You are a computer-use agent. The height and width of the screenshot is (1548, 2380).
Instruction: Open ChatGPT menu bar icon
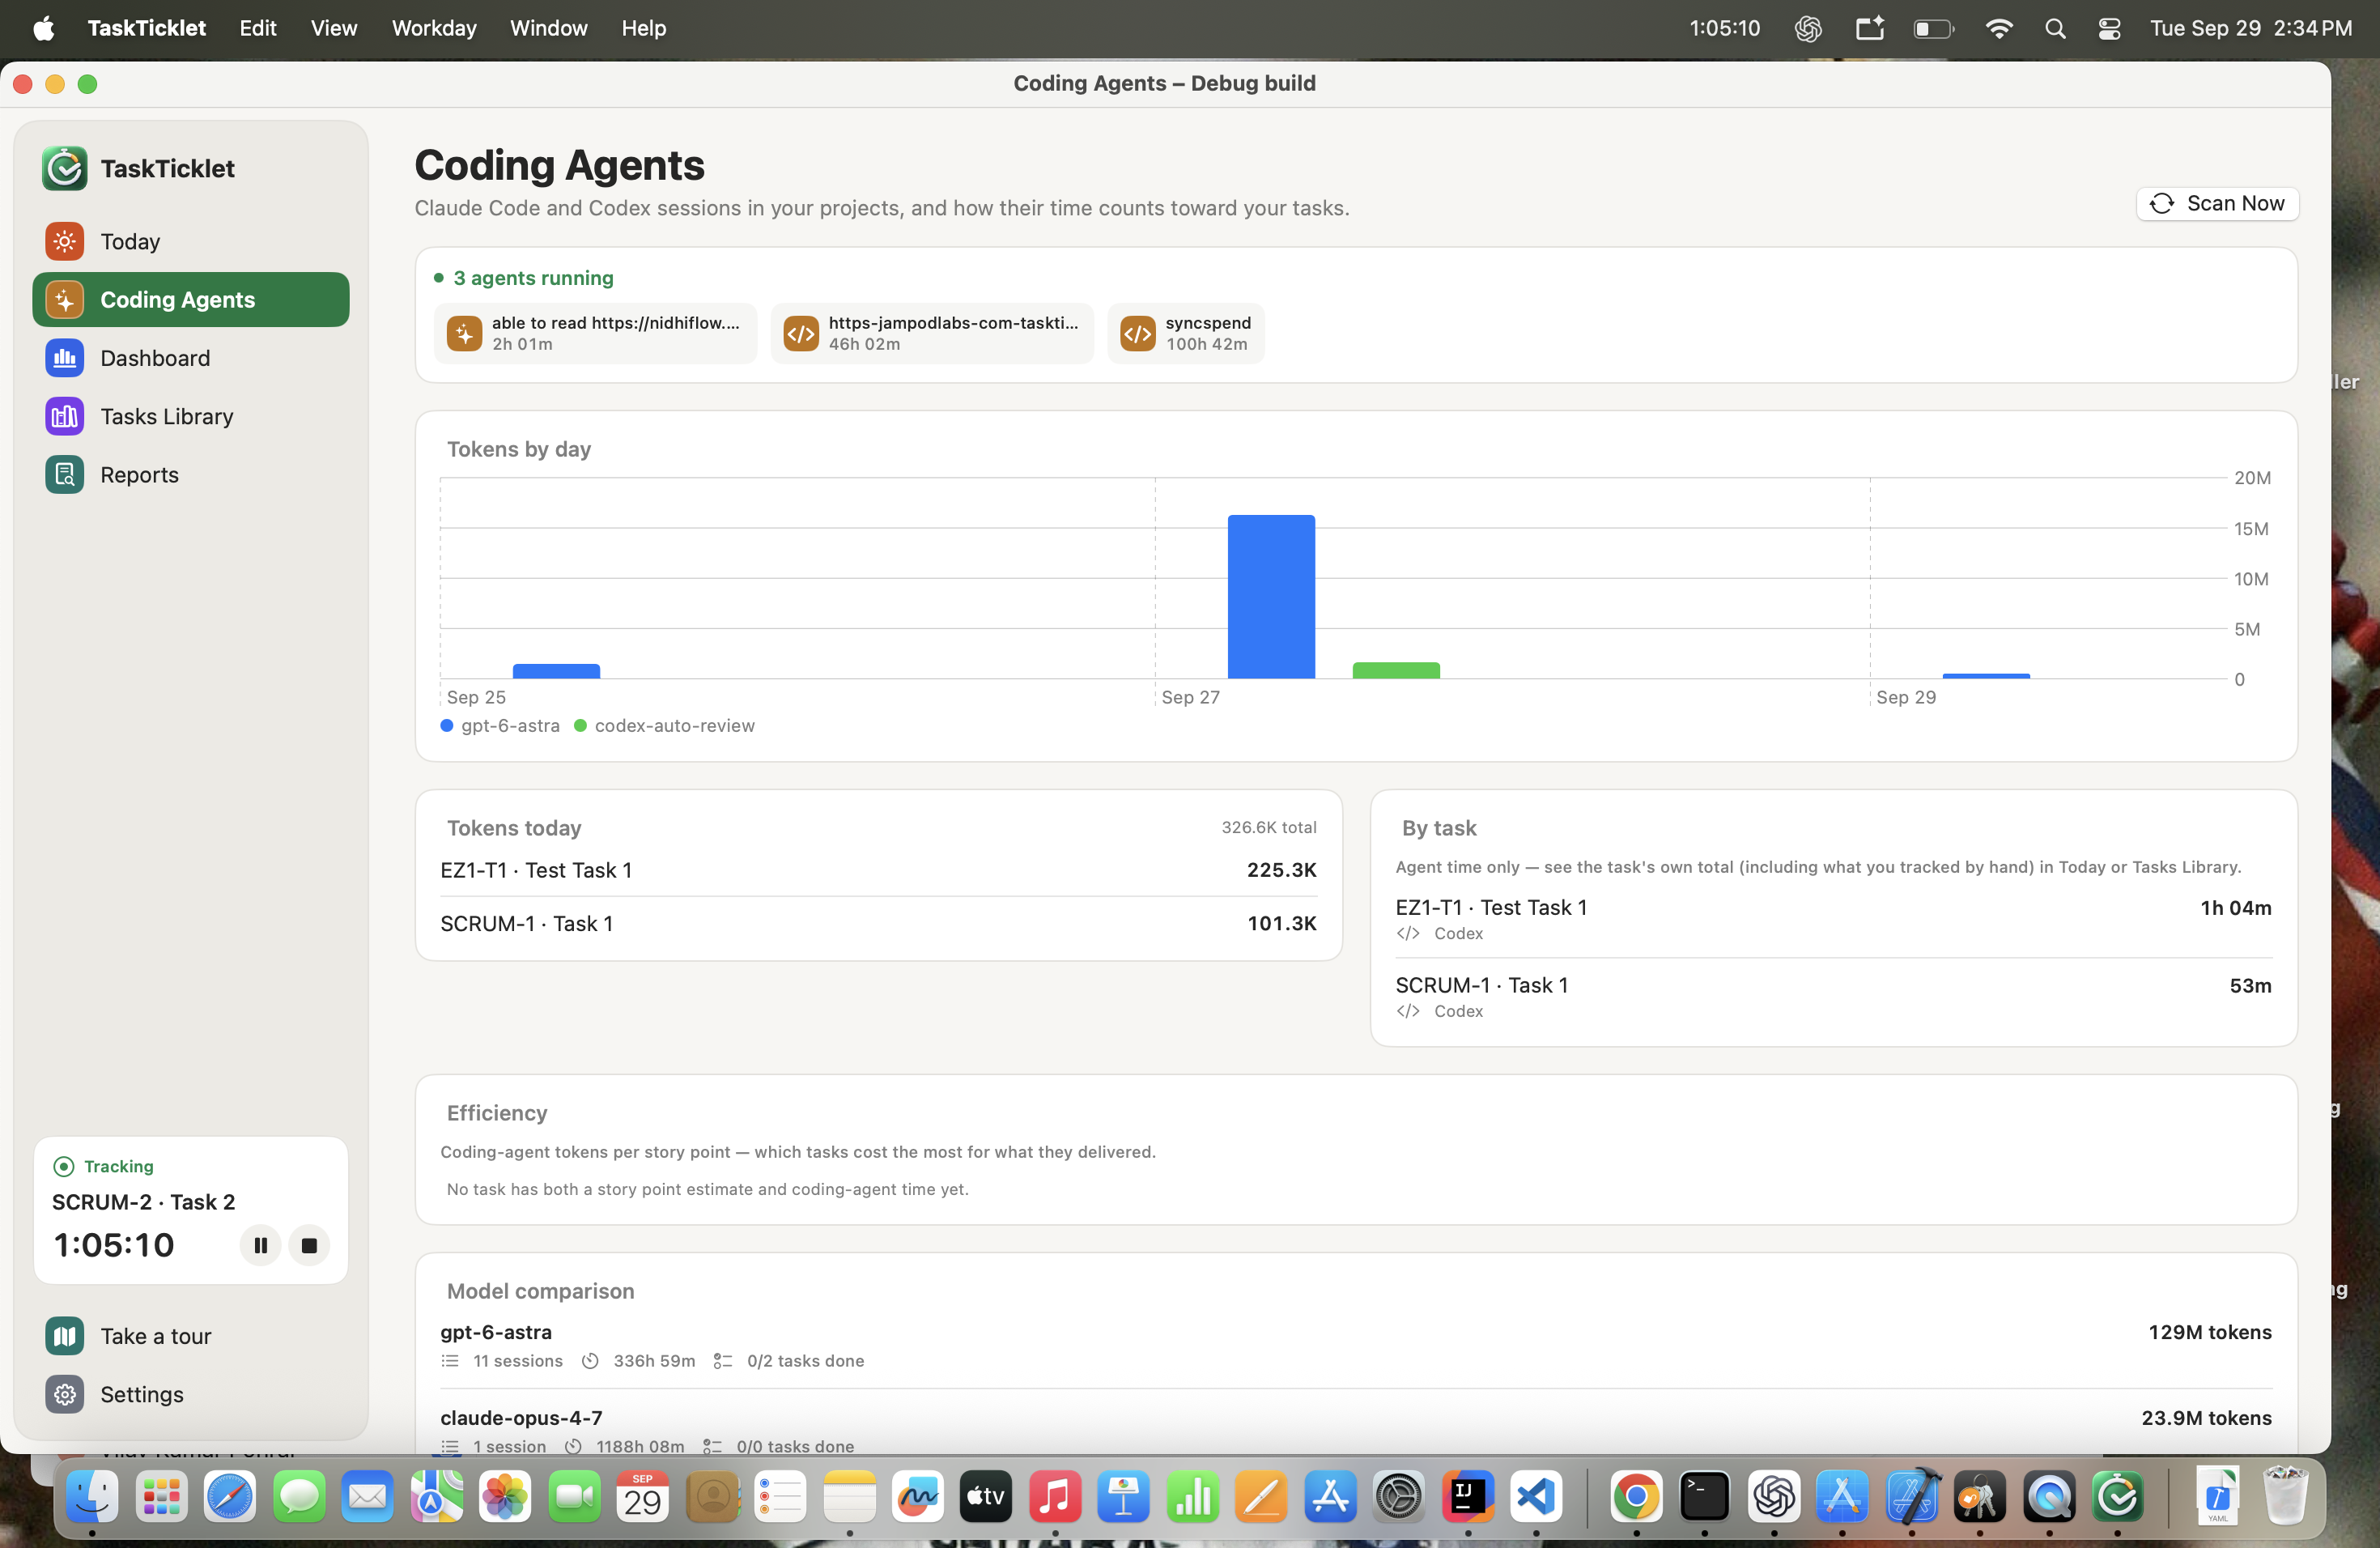coord(1807,28)
